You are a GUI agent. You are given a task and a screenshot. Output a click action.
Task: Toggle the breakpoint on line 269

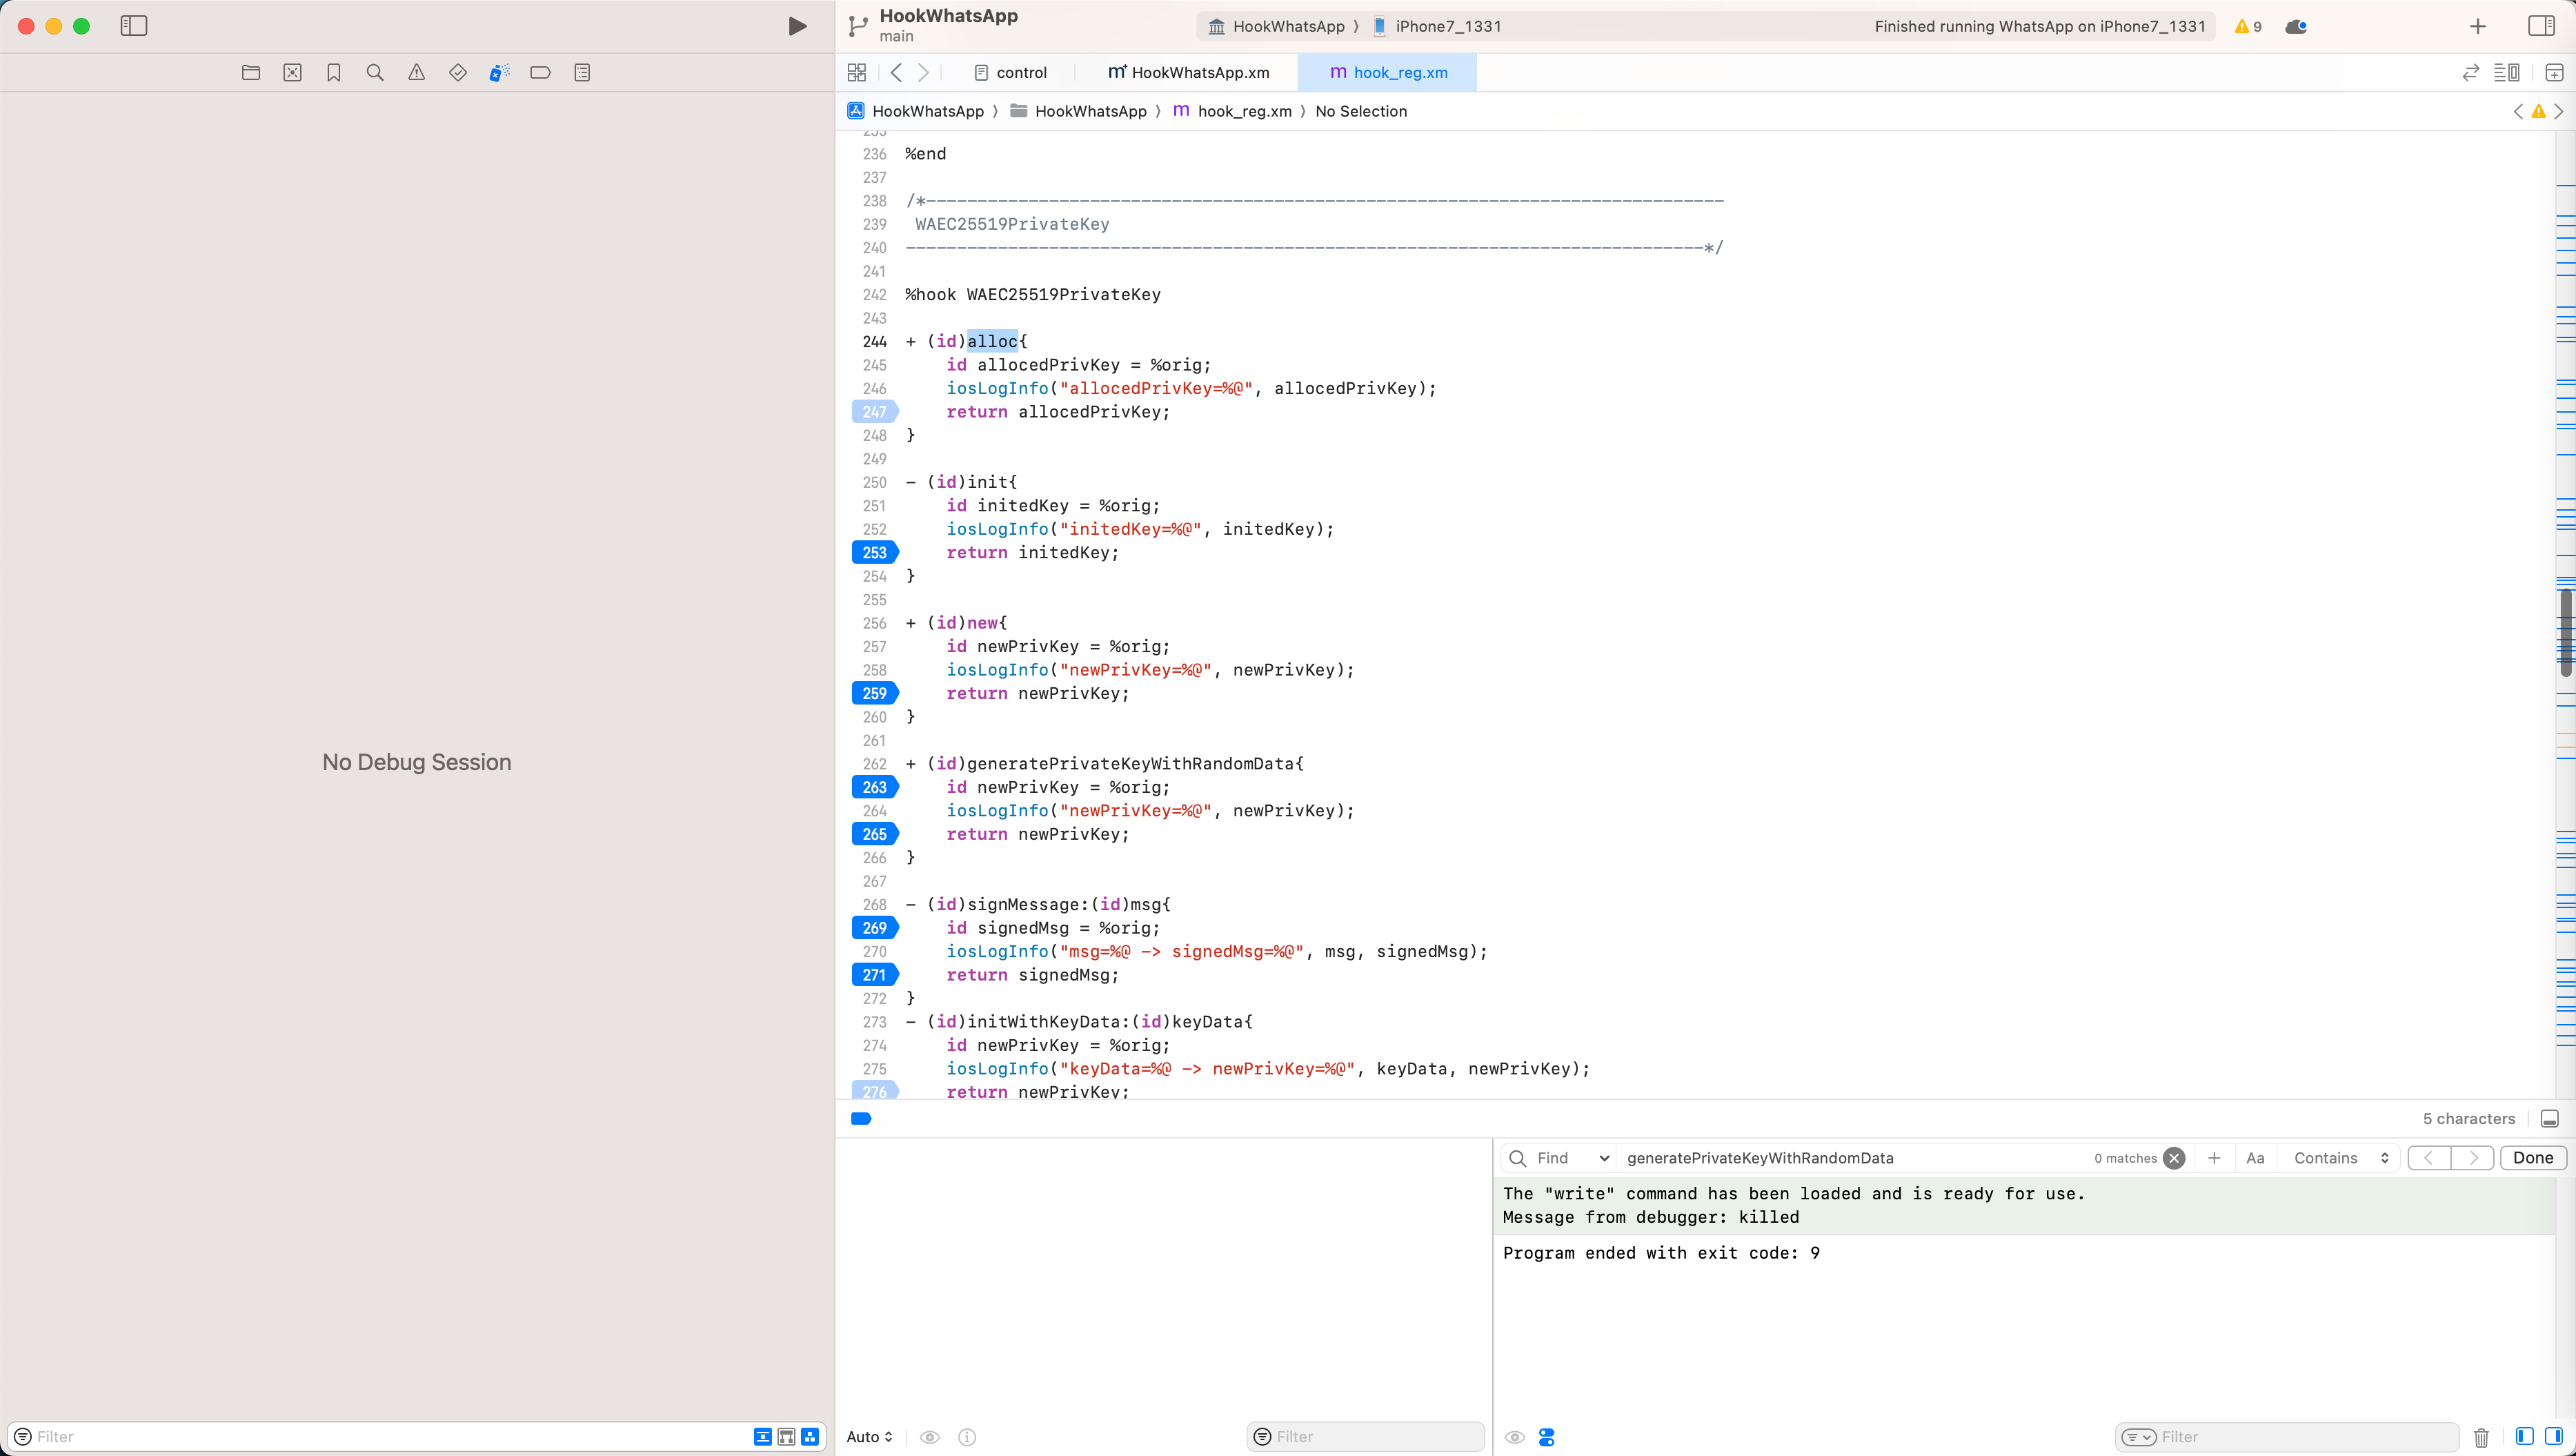click(x=875, y=928)
